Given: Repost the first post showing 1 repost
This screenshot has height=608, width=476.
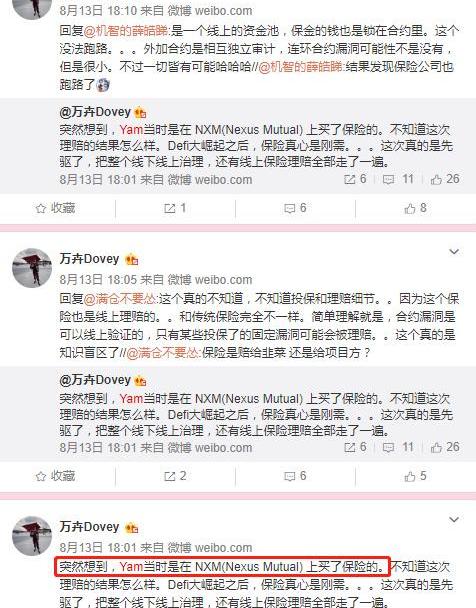Looking at the screenshot, I should (175, 209).
